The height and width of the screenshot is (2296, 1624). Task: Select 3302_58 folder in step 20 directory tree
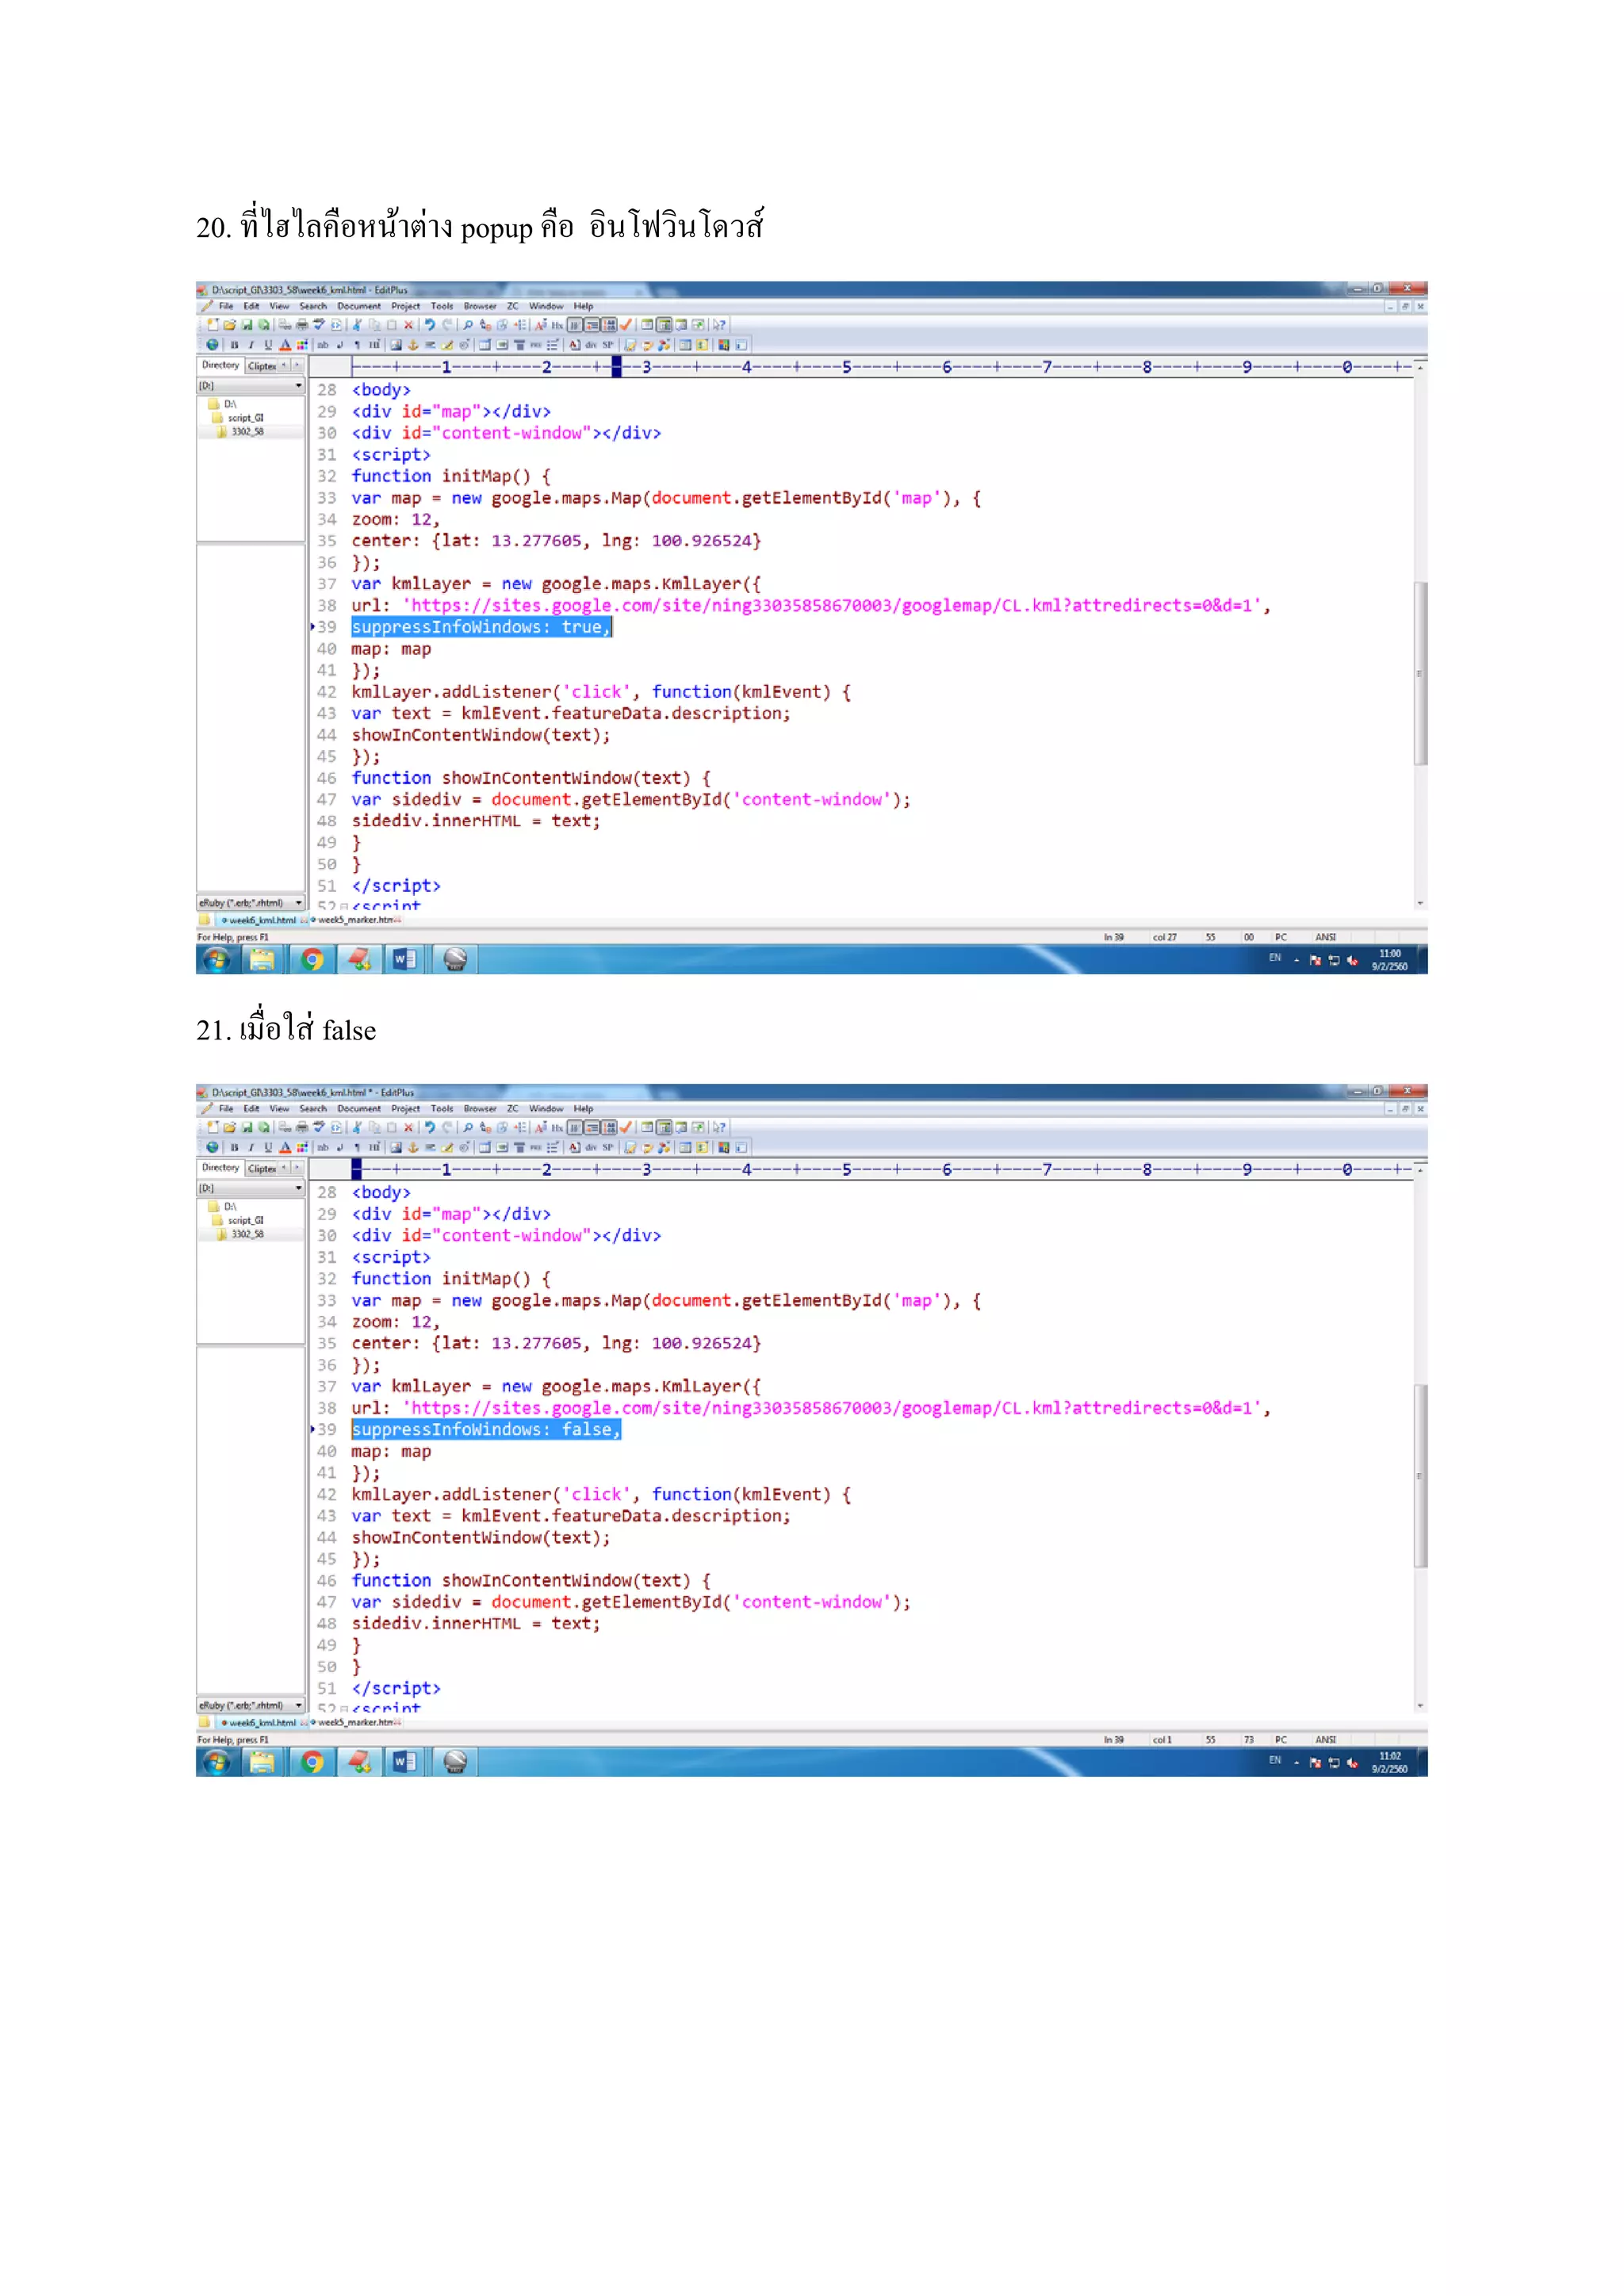point(241,432)
